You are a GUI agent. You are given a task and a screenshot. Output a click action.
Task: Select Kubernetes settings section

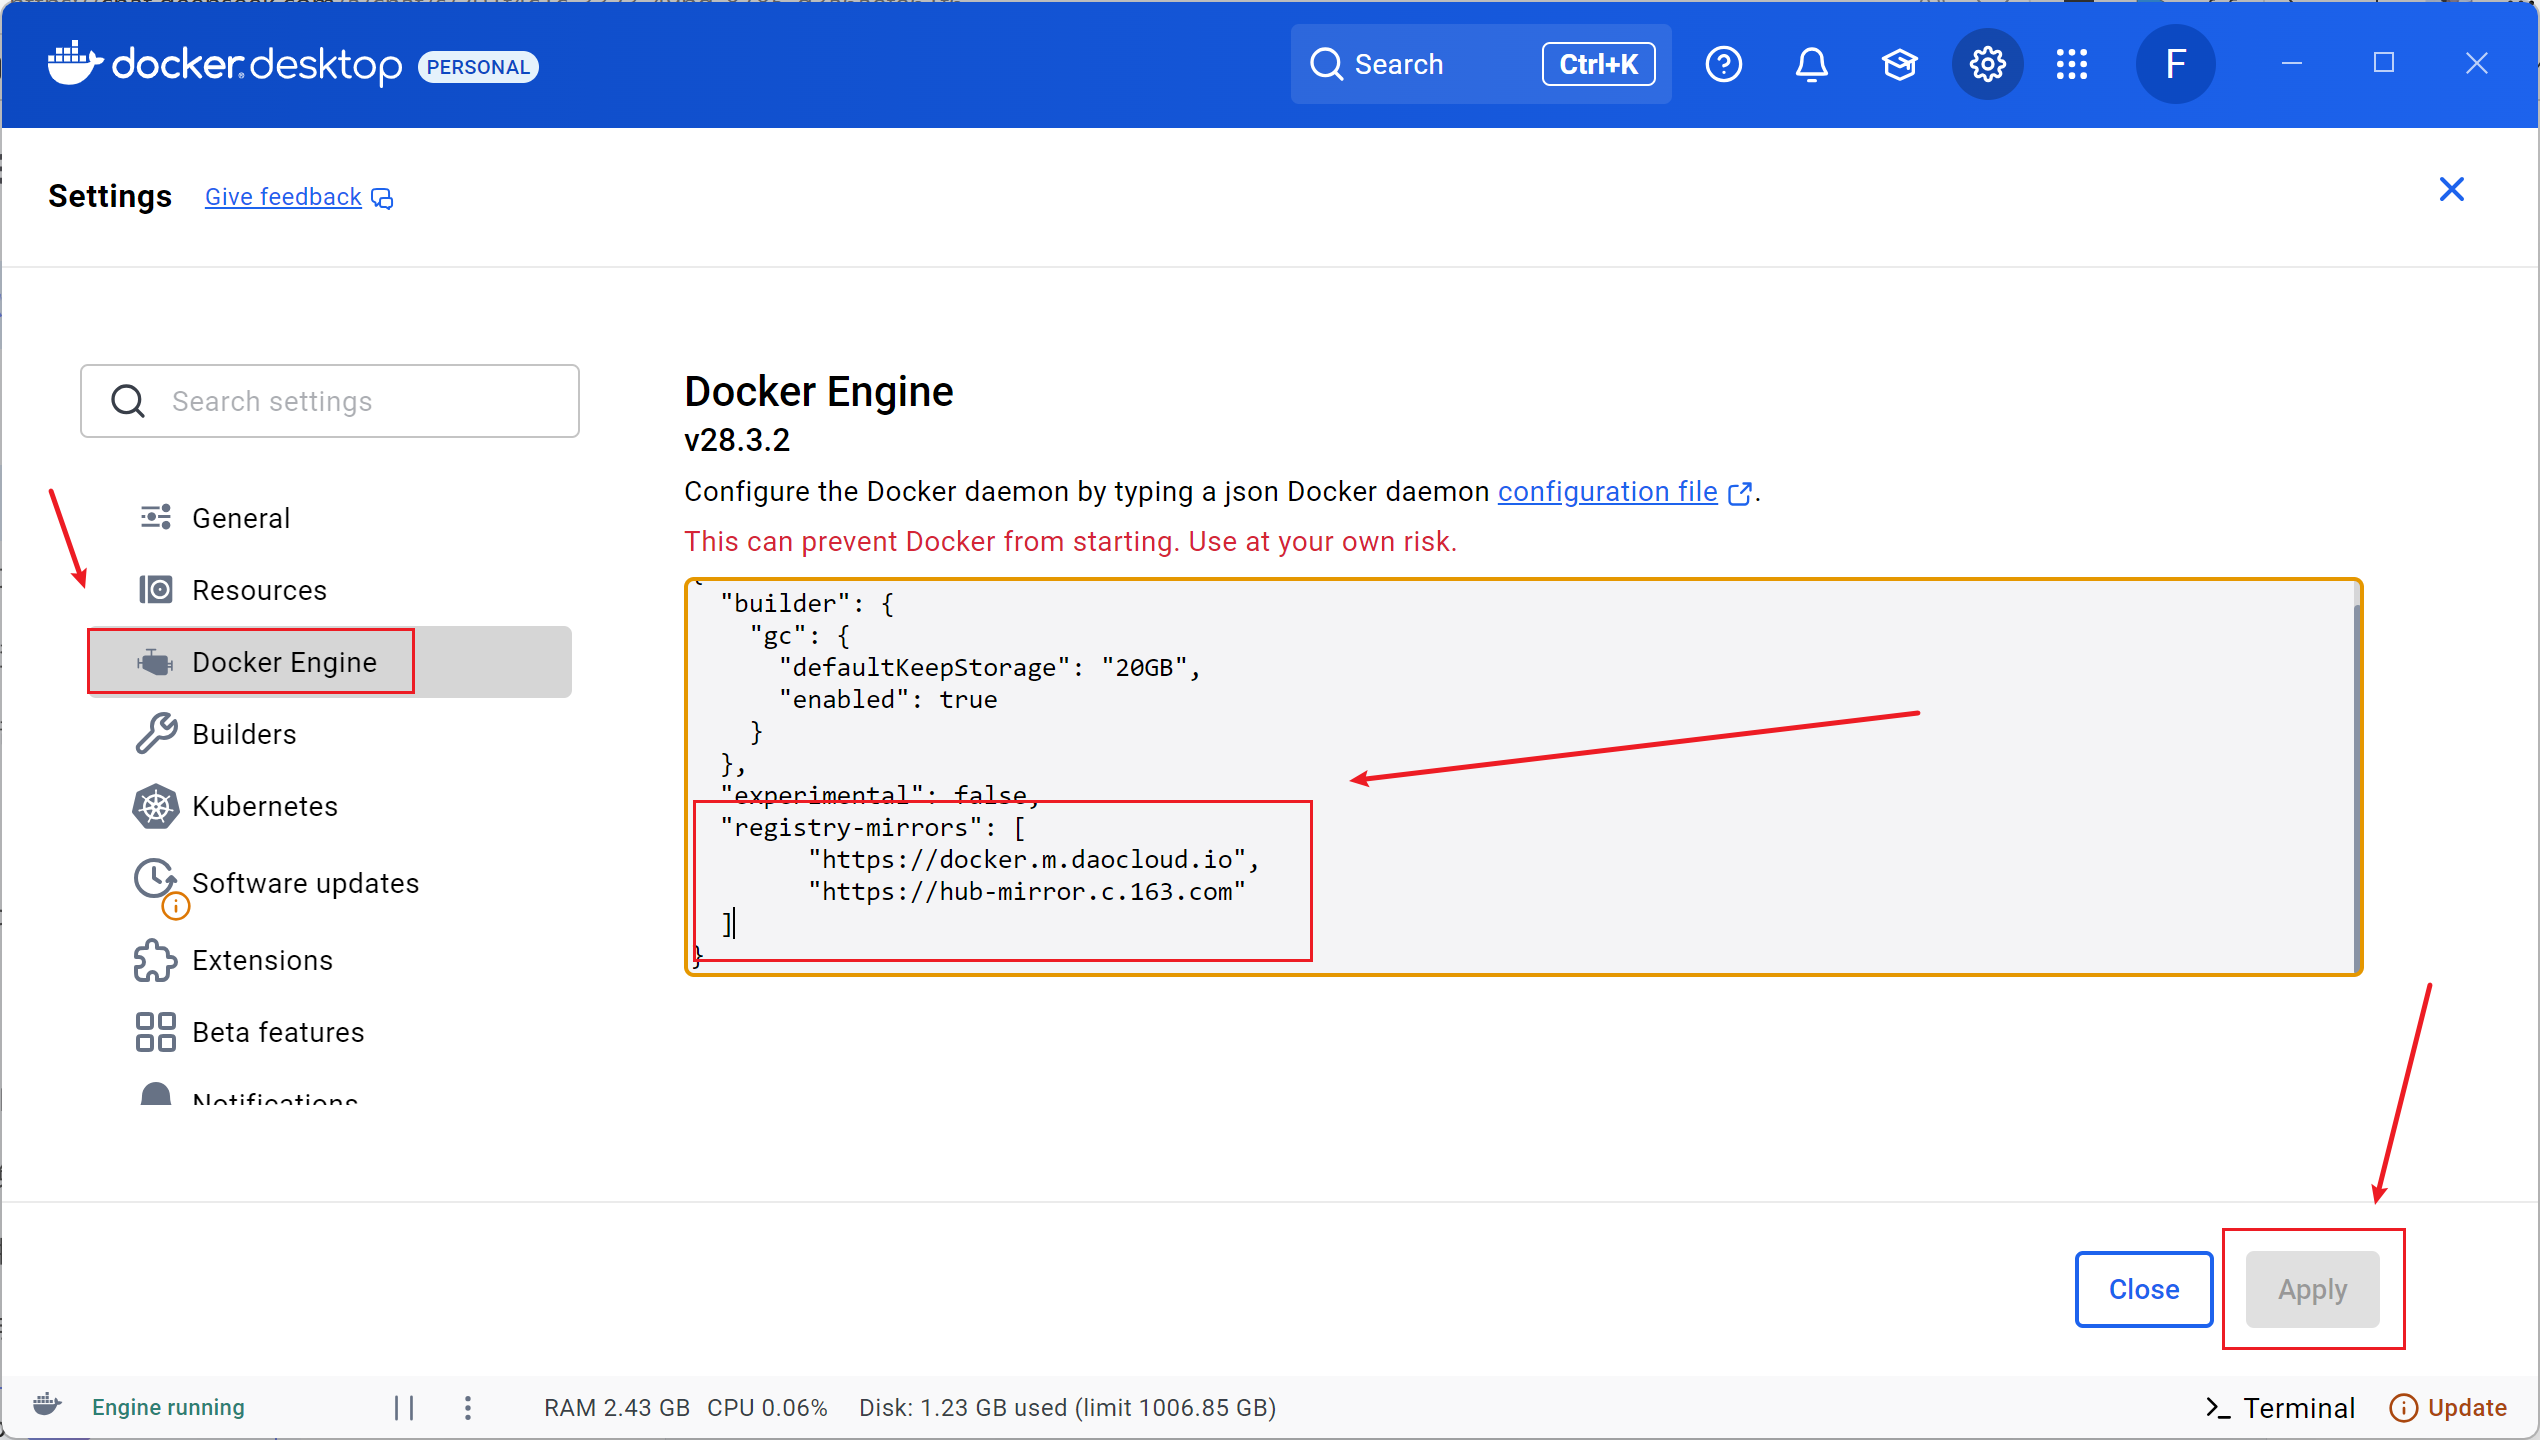click(330, 806)
